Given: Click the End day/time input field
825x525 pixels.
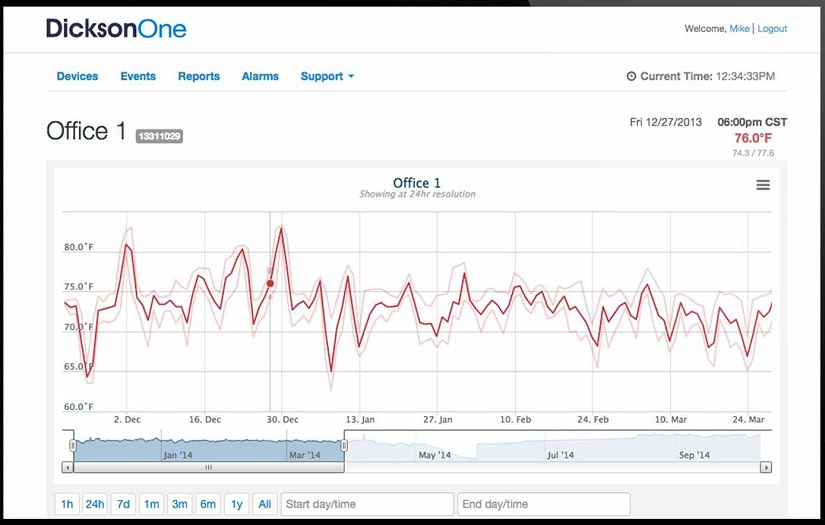Looking at the screenshot, I should click(544, 504).
